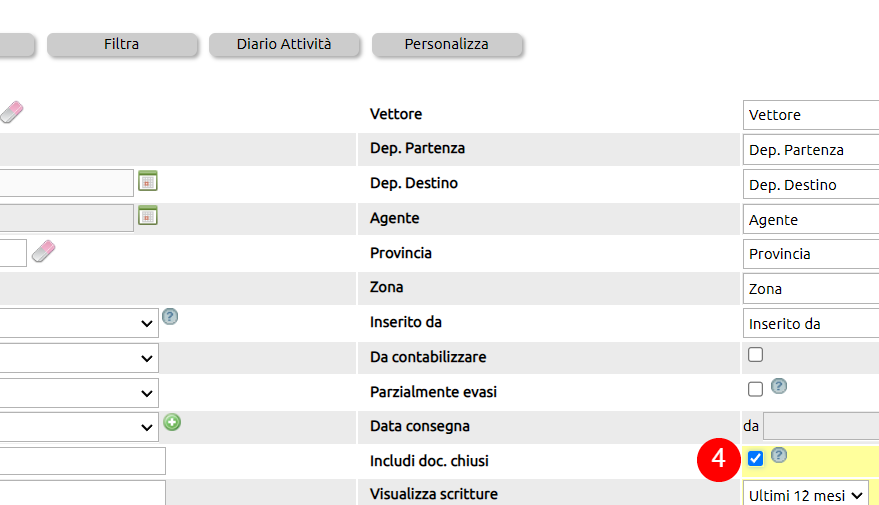The height and width of the screenshot is (505, 879).
Task: Tick the Parzialmente evasi checkbox
Action: pos(755,389)
